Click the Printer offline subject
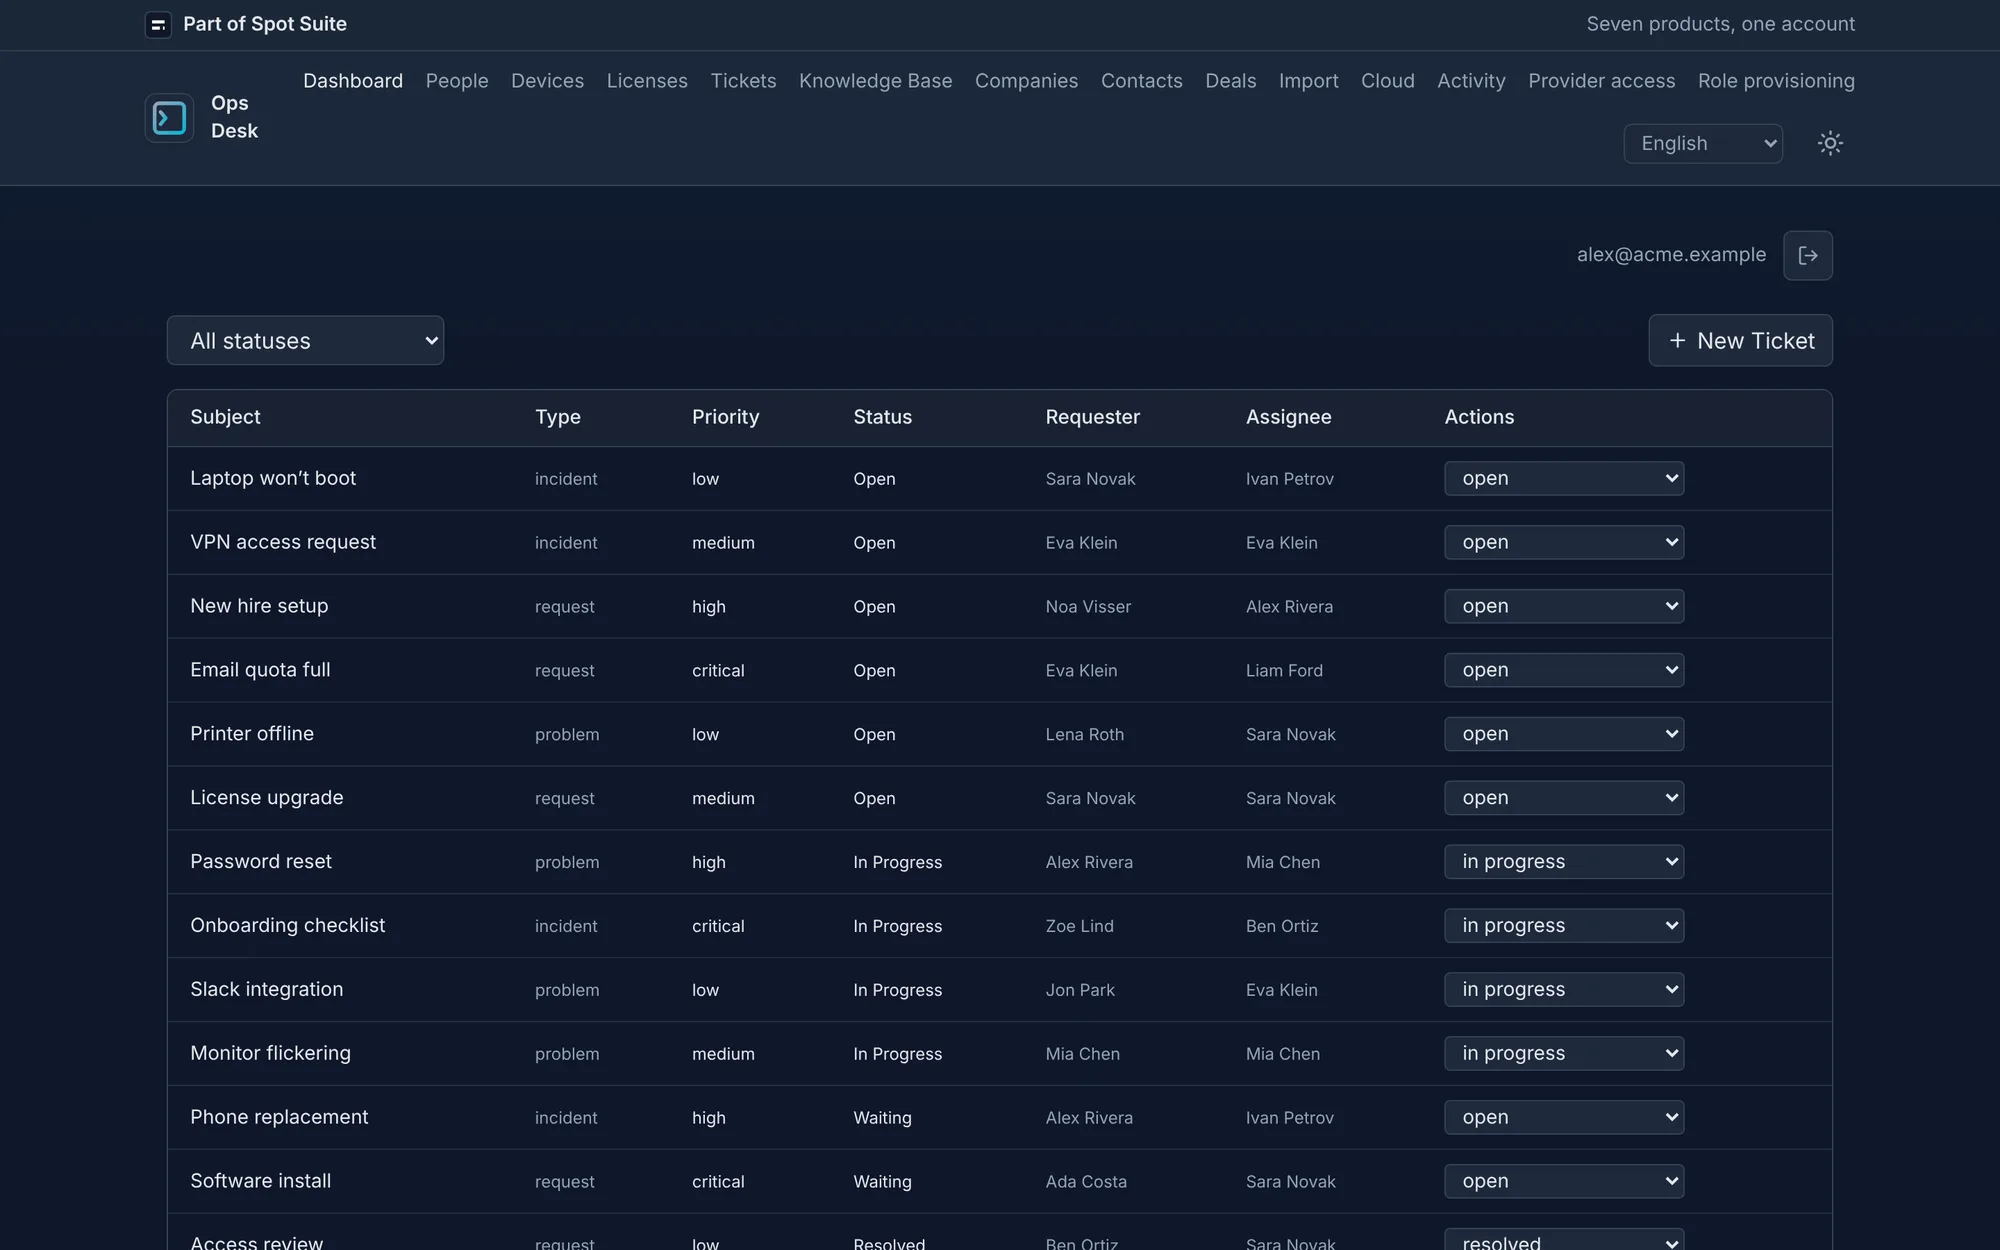This screenshot has height=1250, width=2000. click(x=252, y=734)
